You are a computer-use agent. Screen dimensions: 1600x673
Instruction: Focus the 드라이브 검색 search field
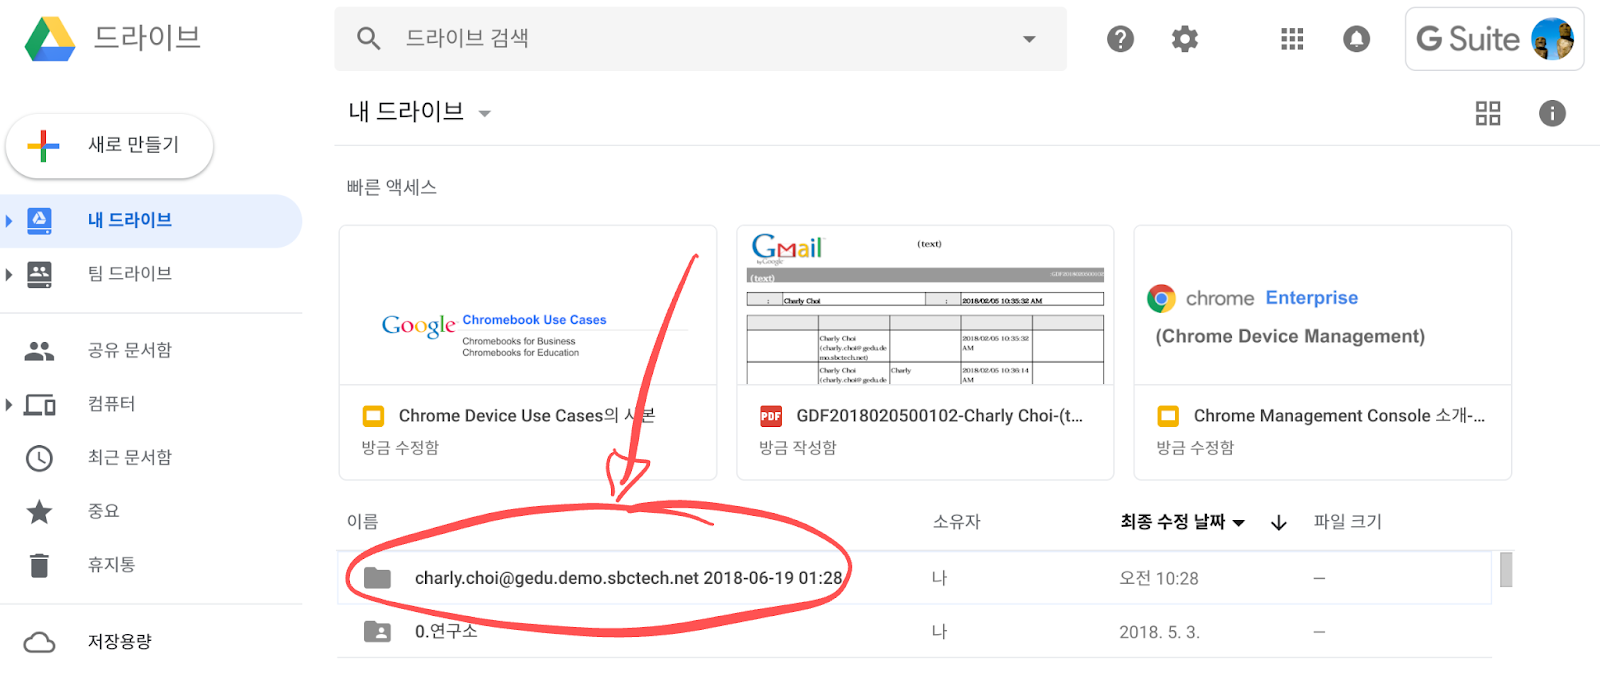tap(700, 39)
